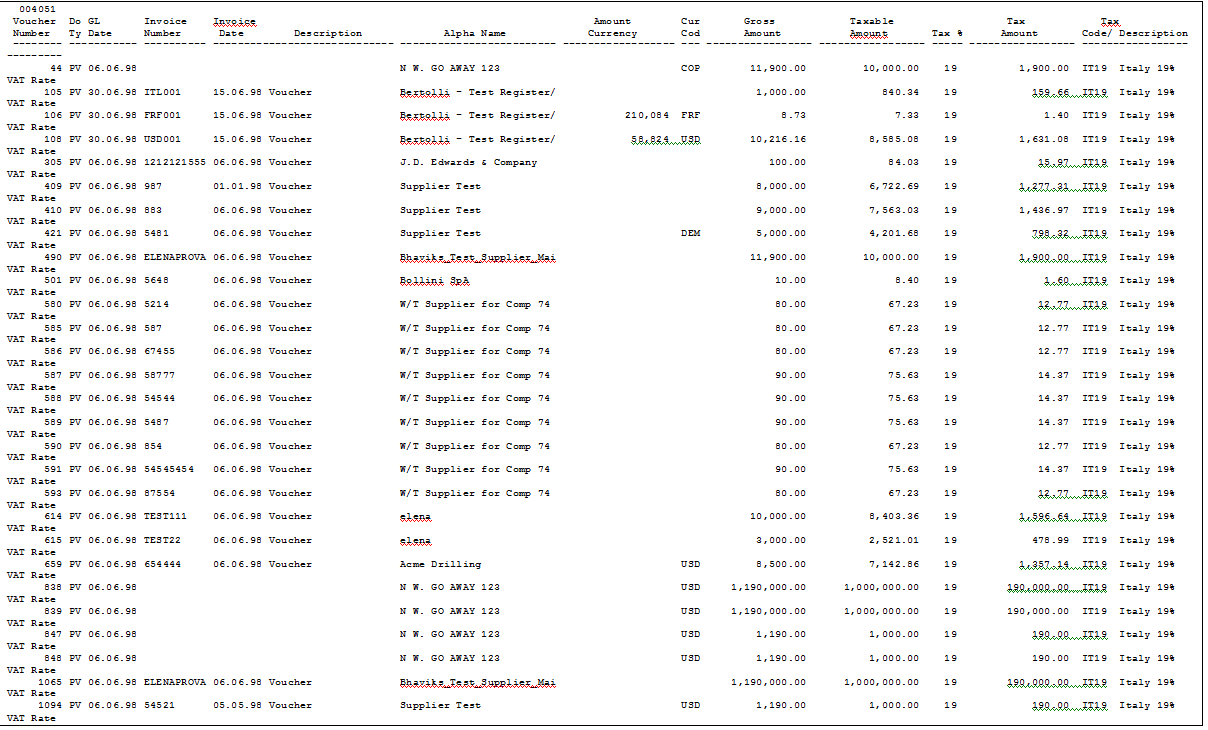Viewport: 1208px width, 730px height.
Task: Select voucher number 410
Action: pos(53,210)
